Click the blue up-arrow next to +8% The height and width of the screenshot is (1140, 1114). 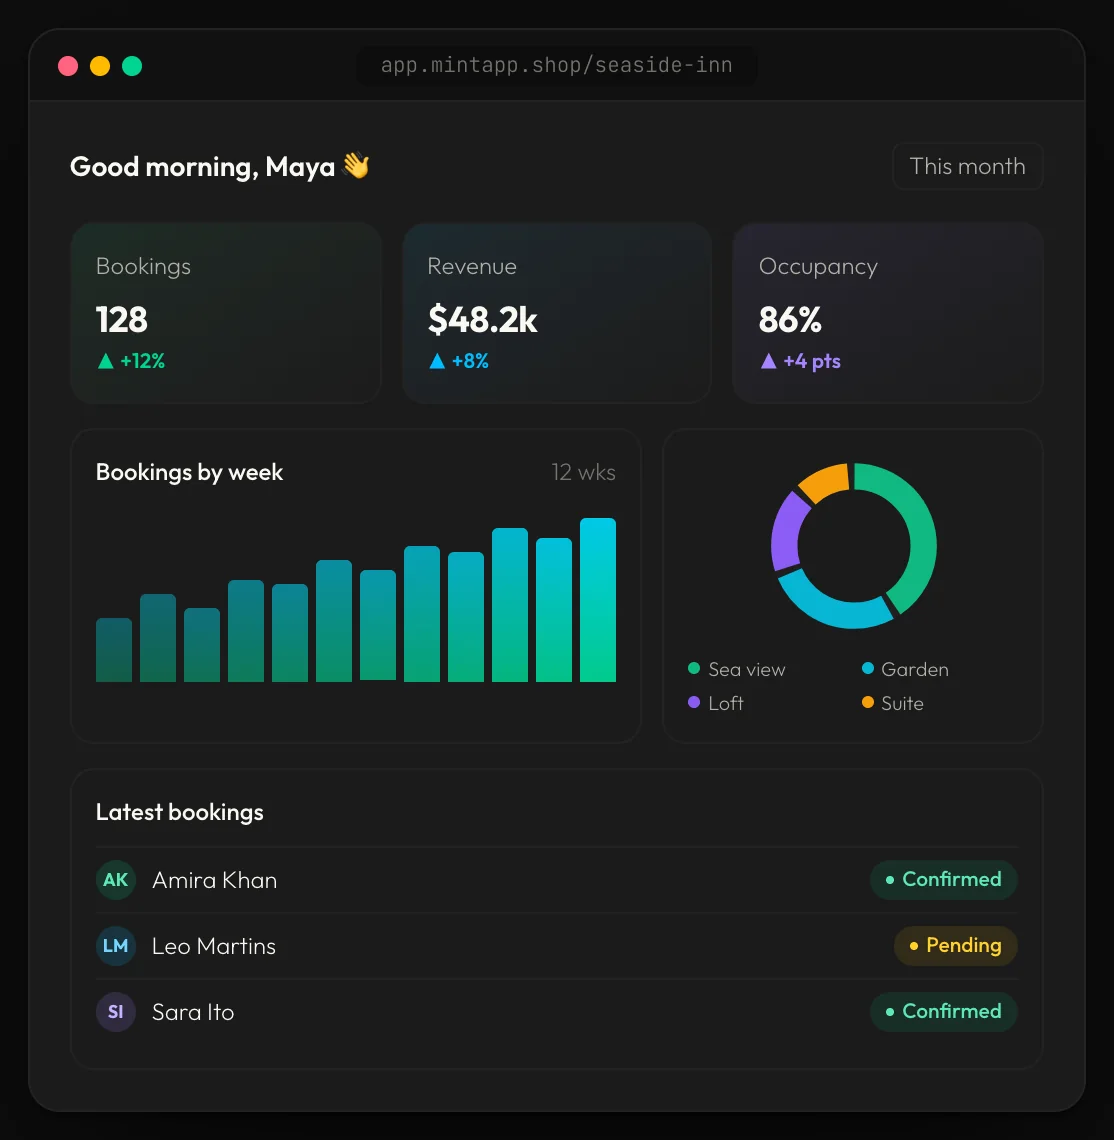(437, 361)
